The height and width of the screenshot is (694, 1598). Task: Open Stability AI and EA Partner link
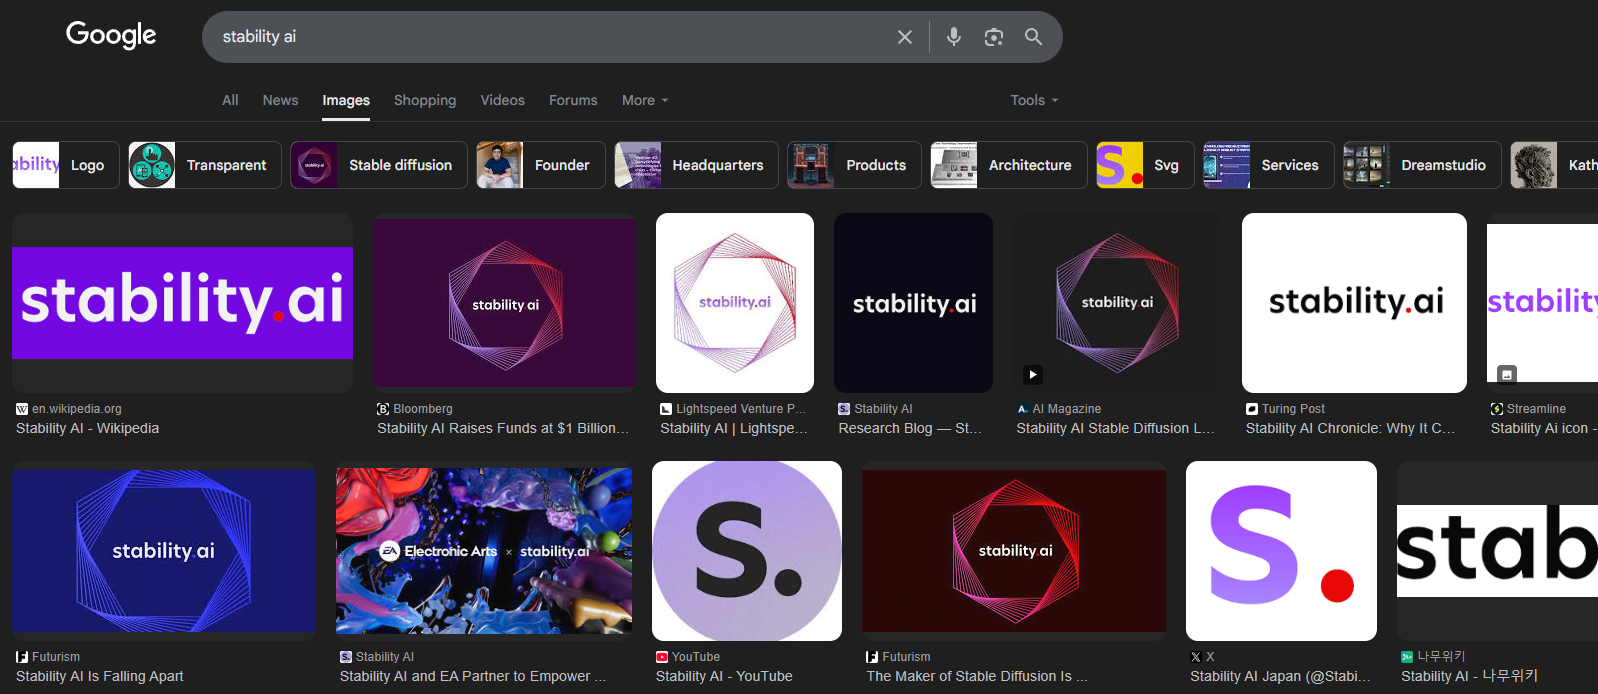click(x=473, y=676)
